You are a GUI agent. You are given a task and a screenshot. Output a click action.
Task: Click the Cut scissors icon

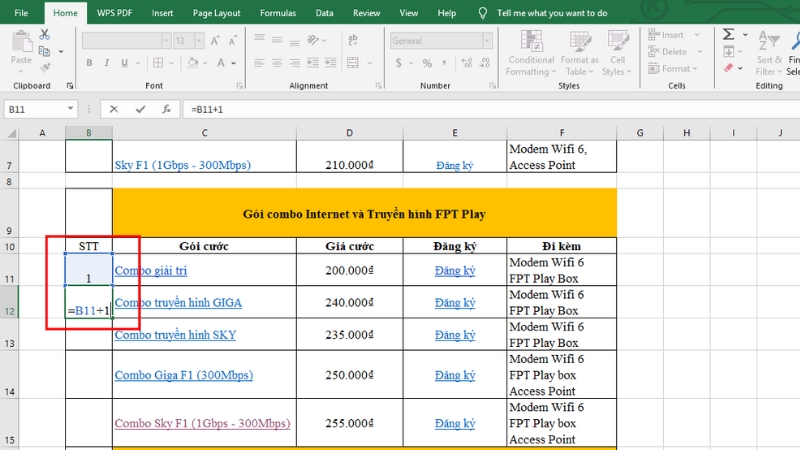(44, 35)
